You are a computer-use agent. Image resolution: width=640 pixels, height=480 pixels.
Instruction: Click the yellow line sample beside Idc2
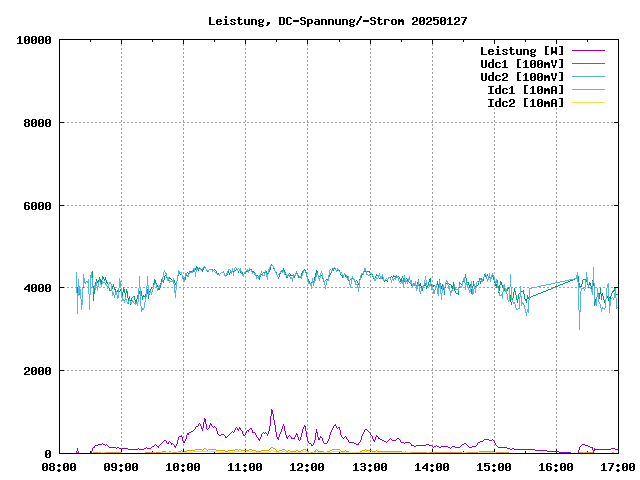pyautogui.click(x=589, y=103)
